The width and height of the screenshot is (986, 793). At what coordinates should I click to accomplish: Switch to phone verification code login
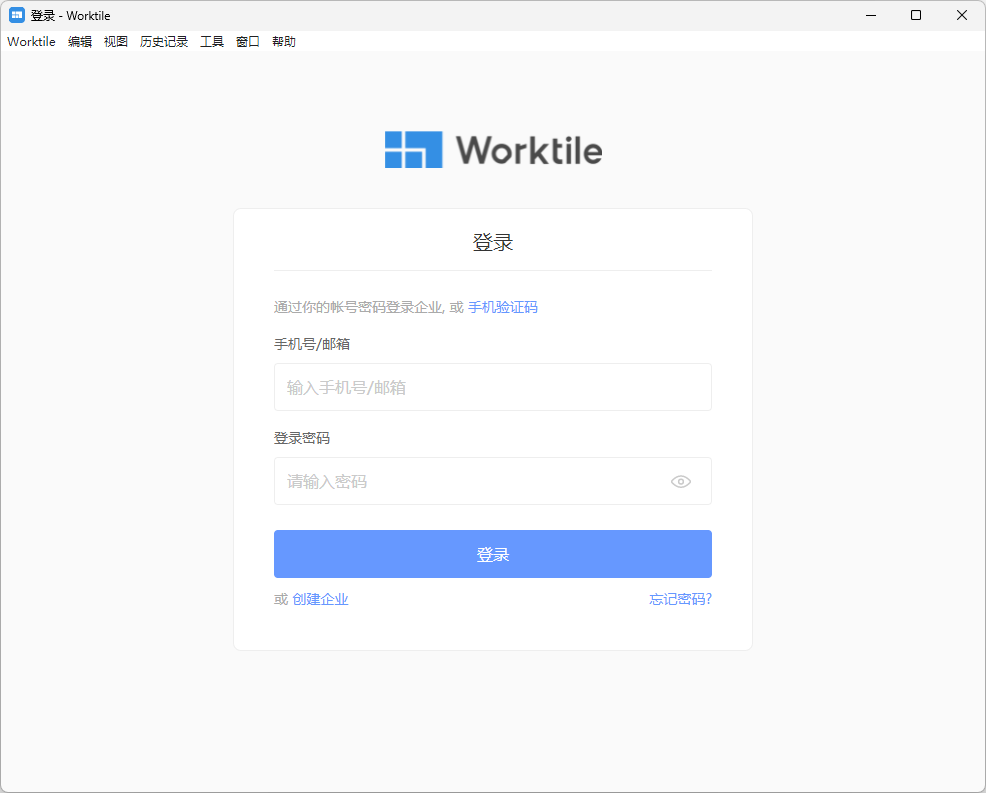click(503, 306)
